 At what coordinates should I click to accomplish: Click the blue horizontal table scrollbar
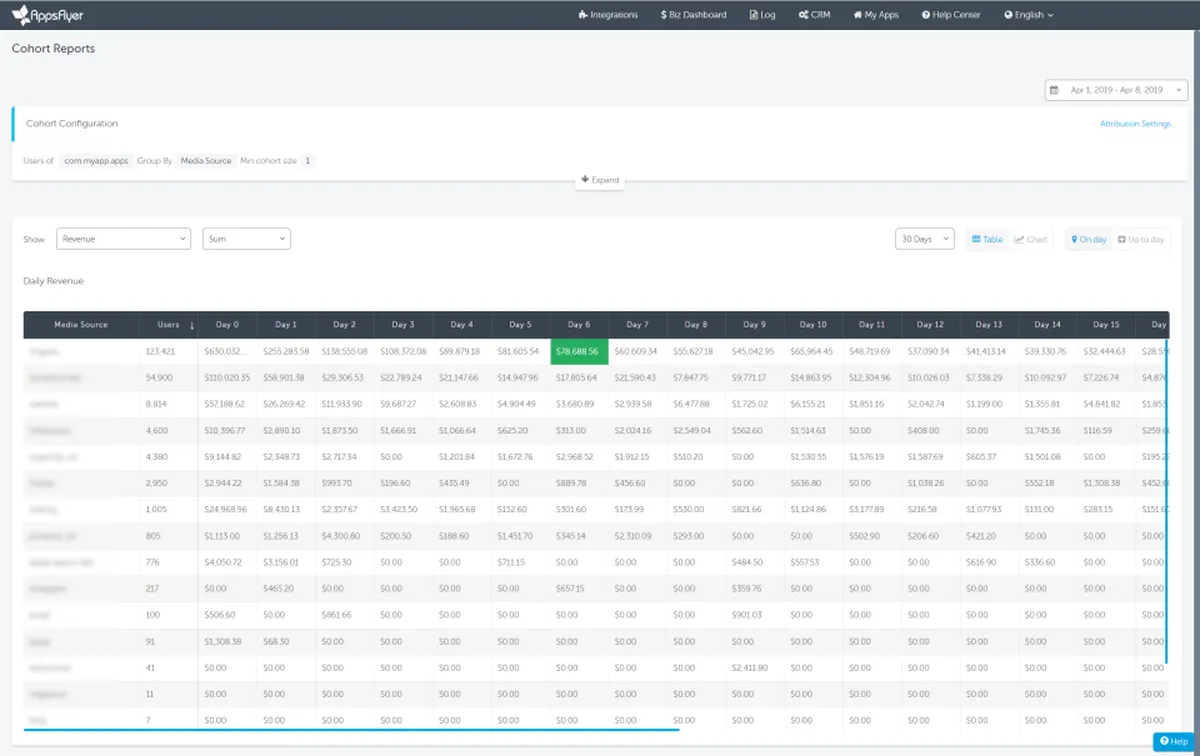351,730
